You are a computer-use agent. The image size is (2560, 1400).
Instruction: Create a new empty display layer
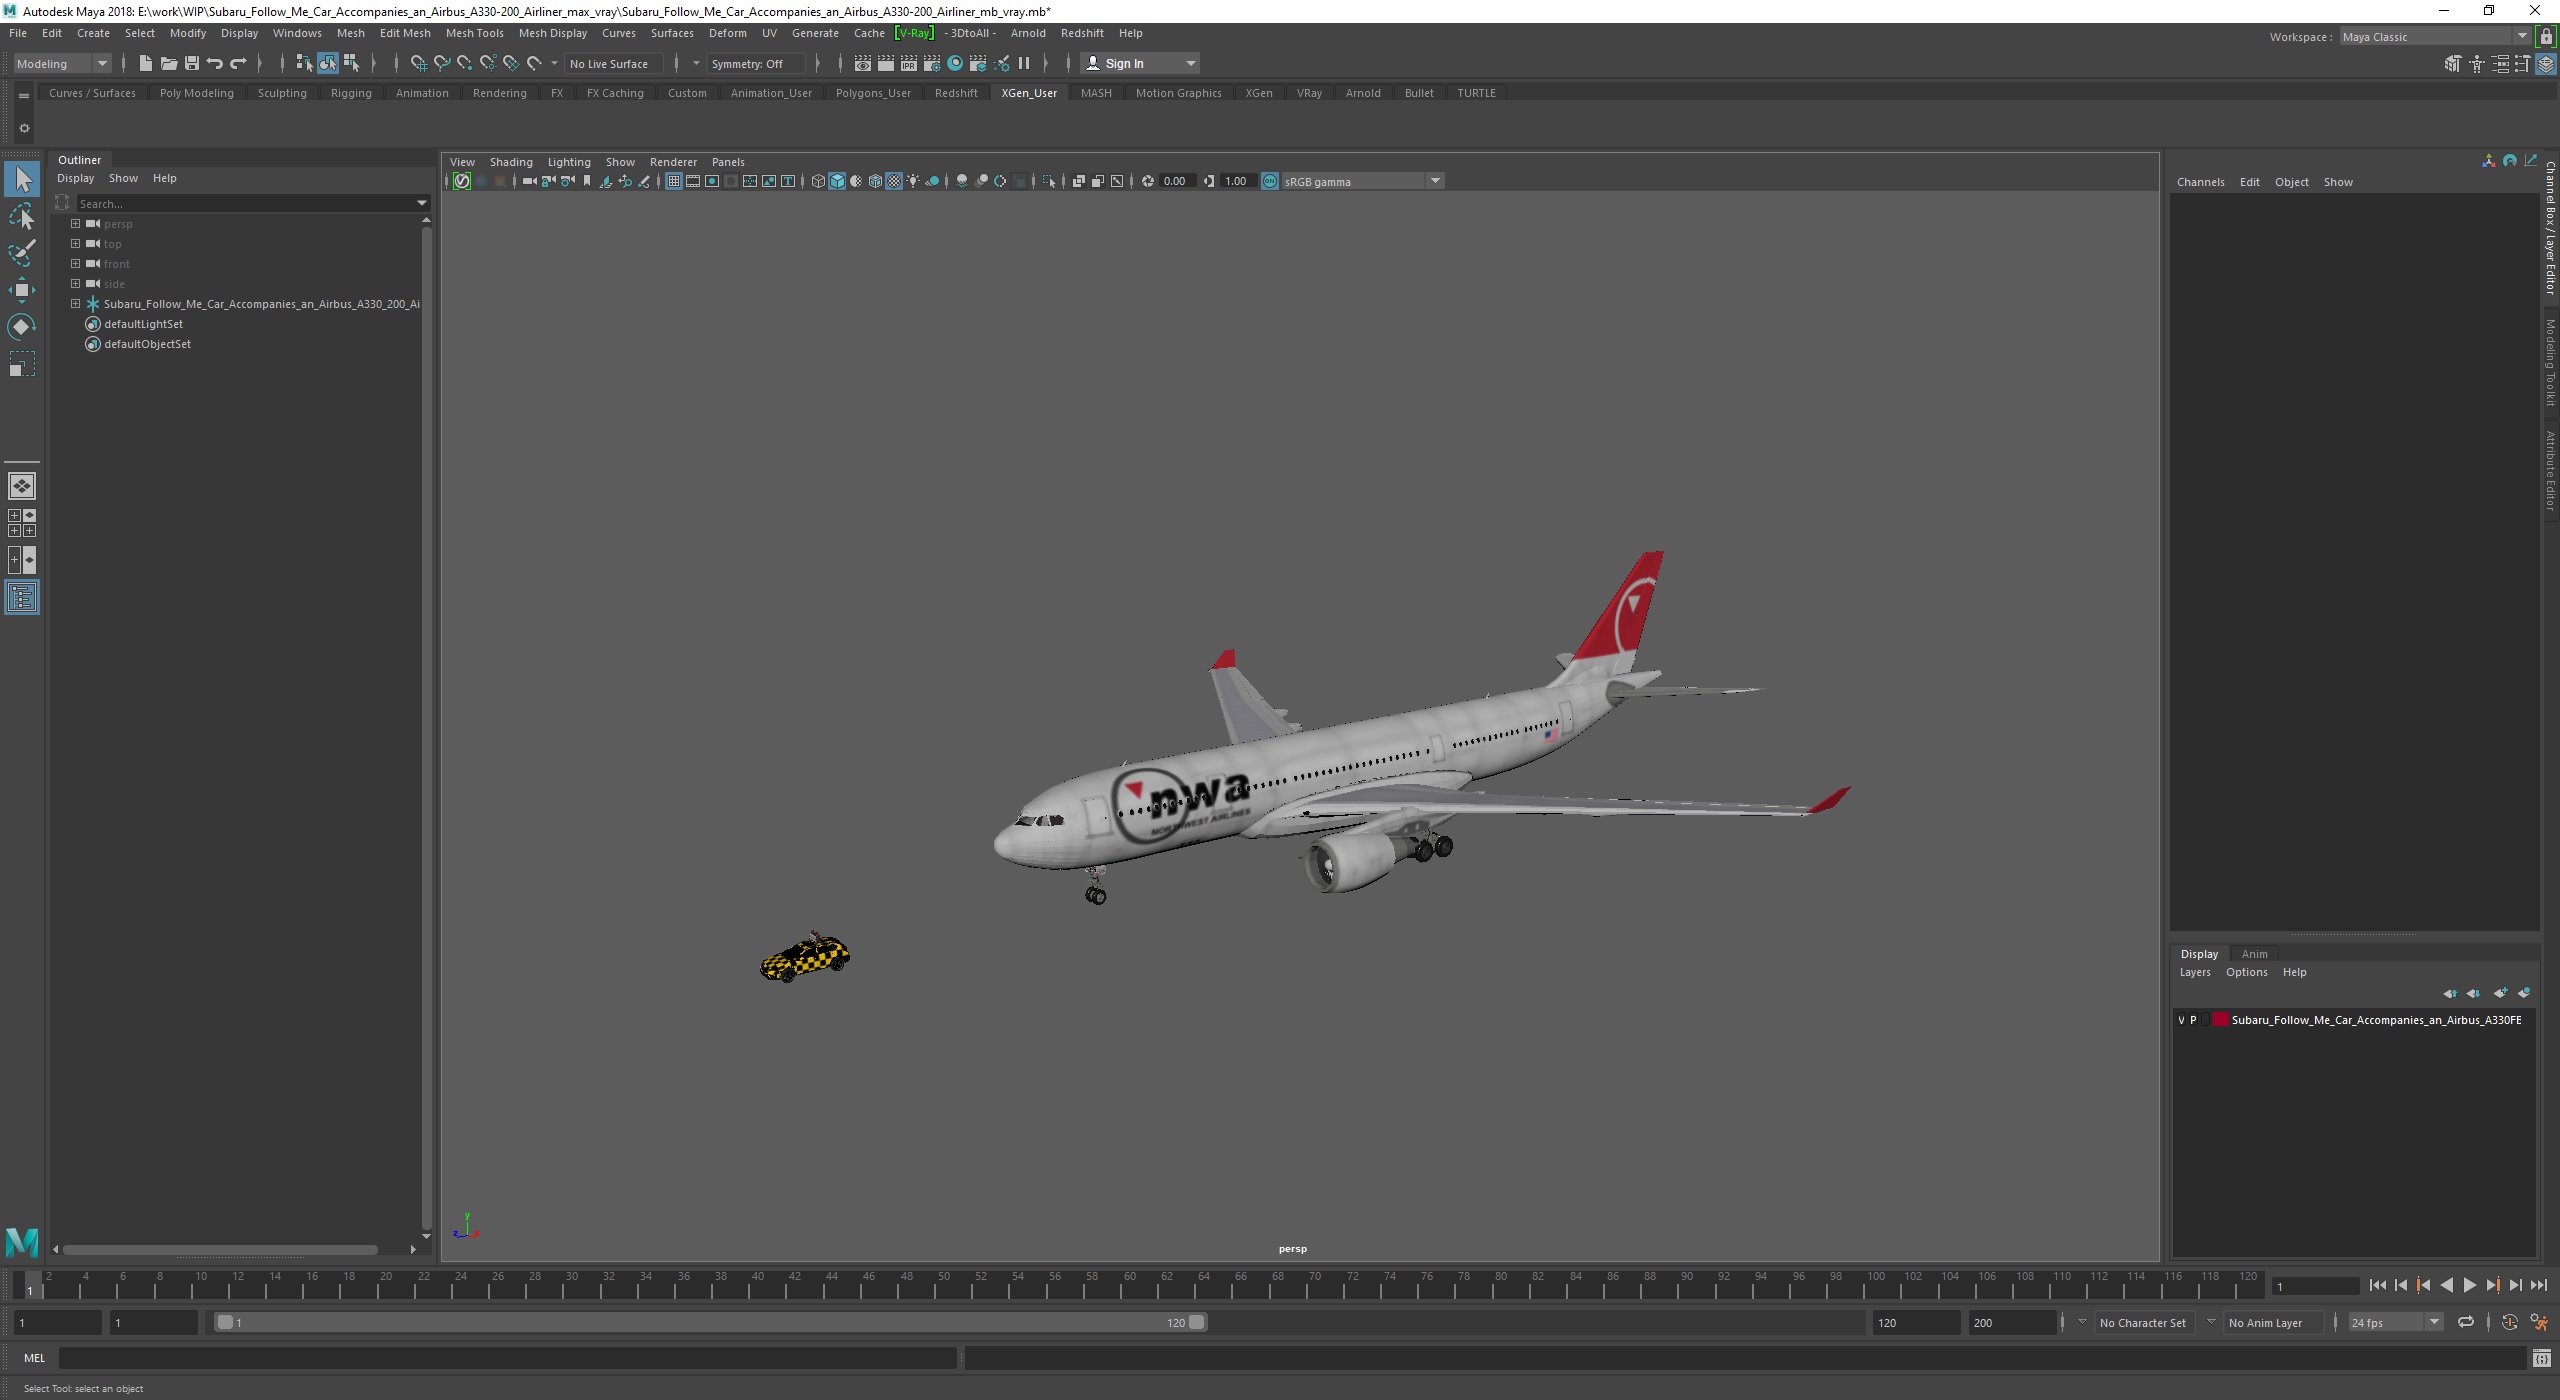pyautogui.click(x=2500, y=993)
